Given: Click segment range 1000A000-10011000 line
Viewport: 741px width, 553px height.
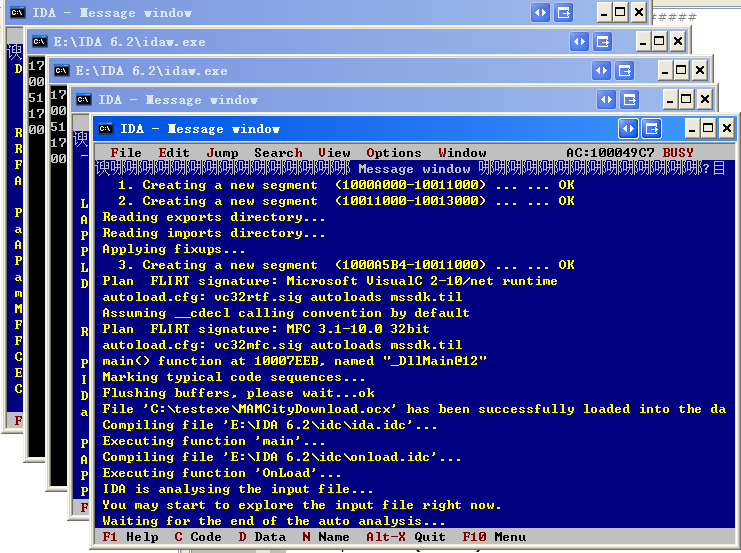Looking at the screenshot, I should [346, 185].
